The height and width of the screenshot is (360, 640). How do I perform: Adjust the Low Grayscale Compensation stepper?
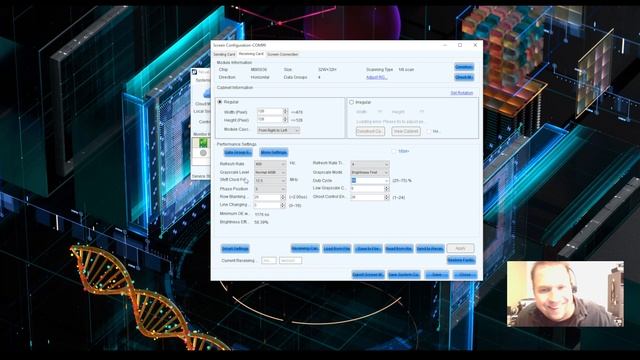pos(387,189)
